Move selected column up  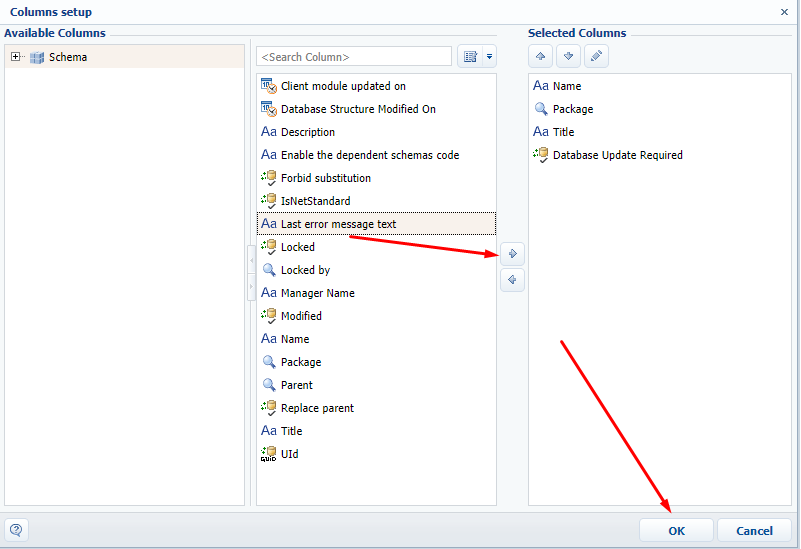540,56
